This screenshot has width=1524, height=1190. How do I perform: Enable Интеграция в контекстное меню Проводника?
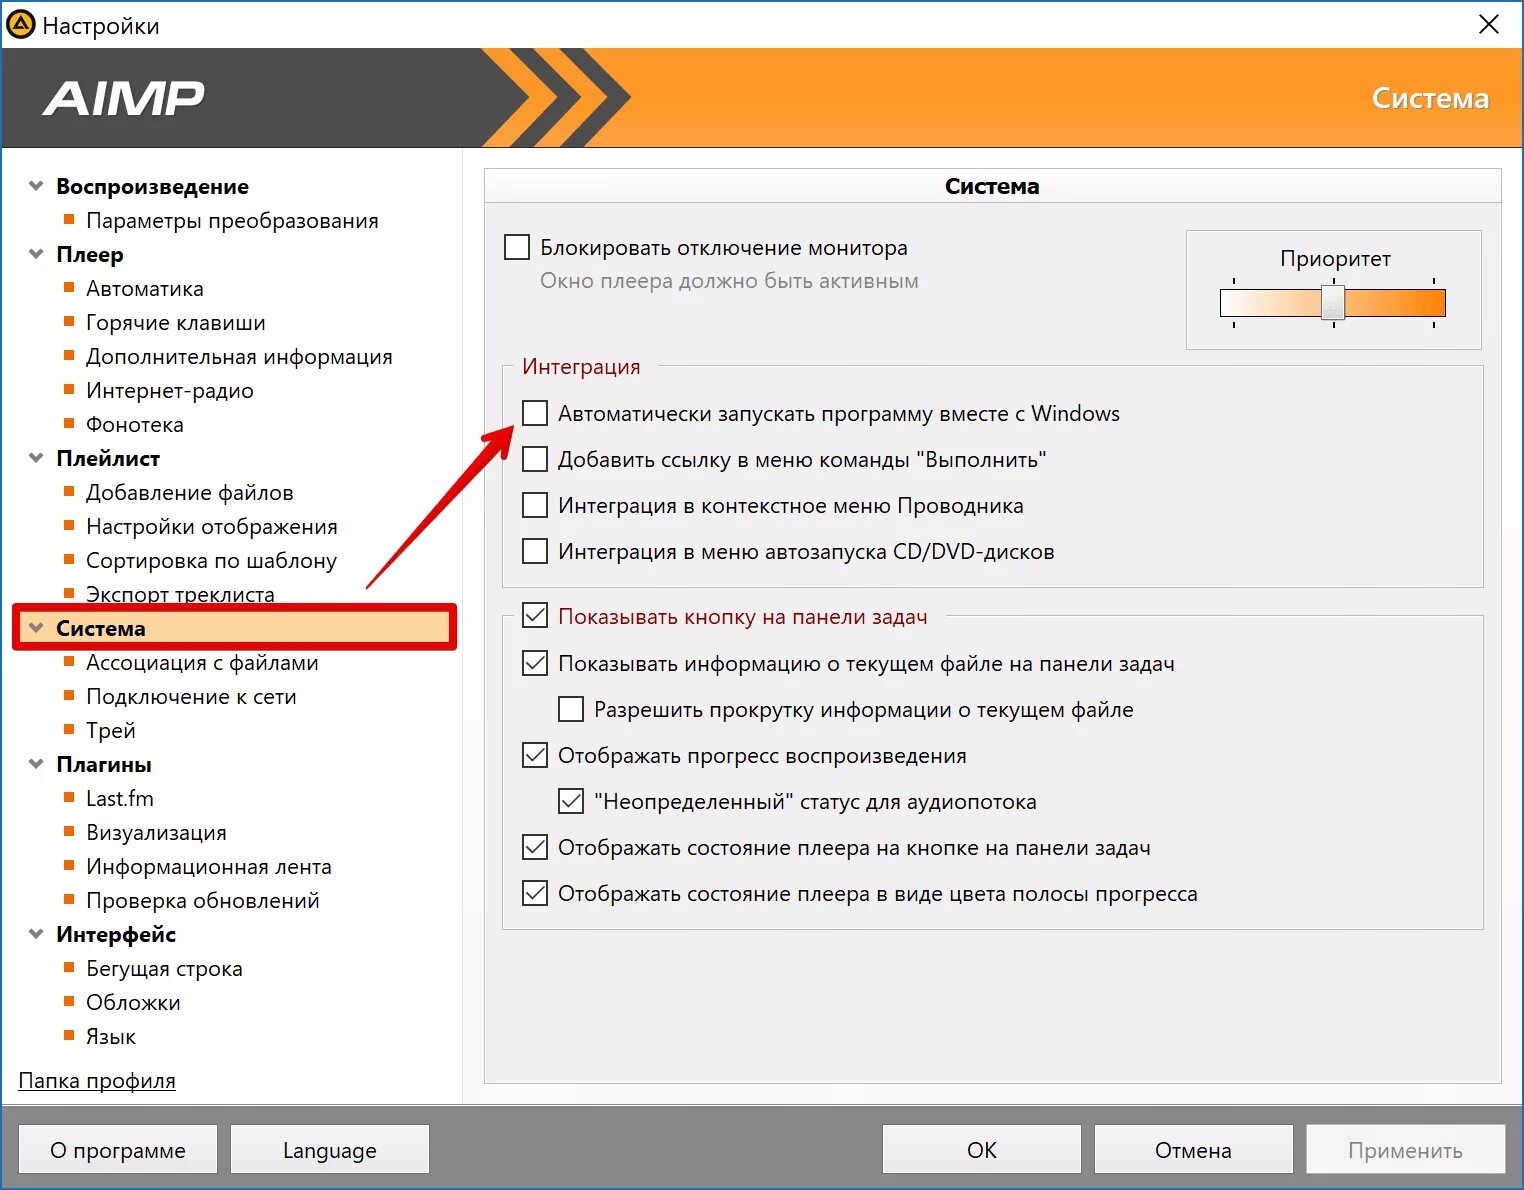(x=535, y=505)
